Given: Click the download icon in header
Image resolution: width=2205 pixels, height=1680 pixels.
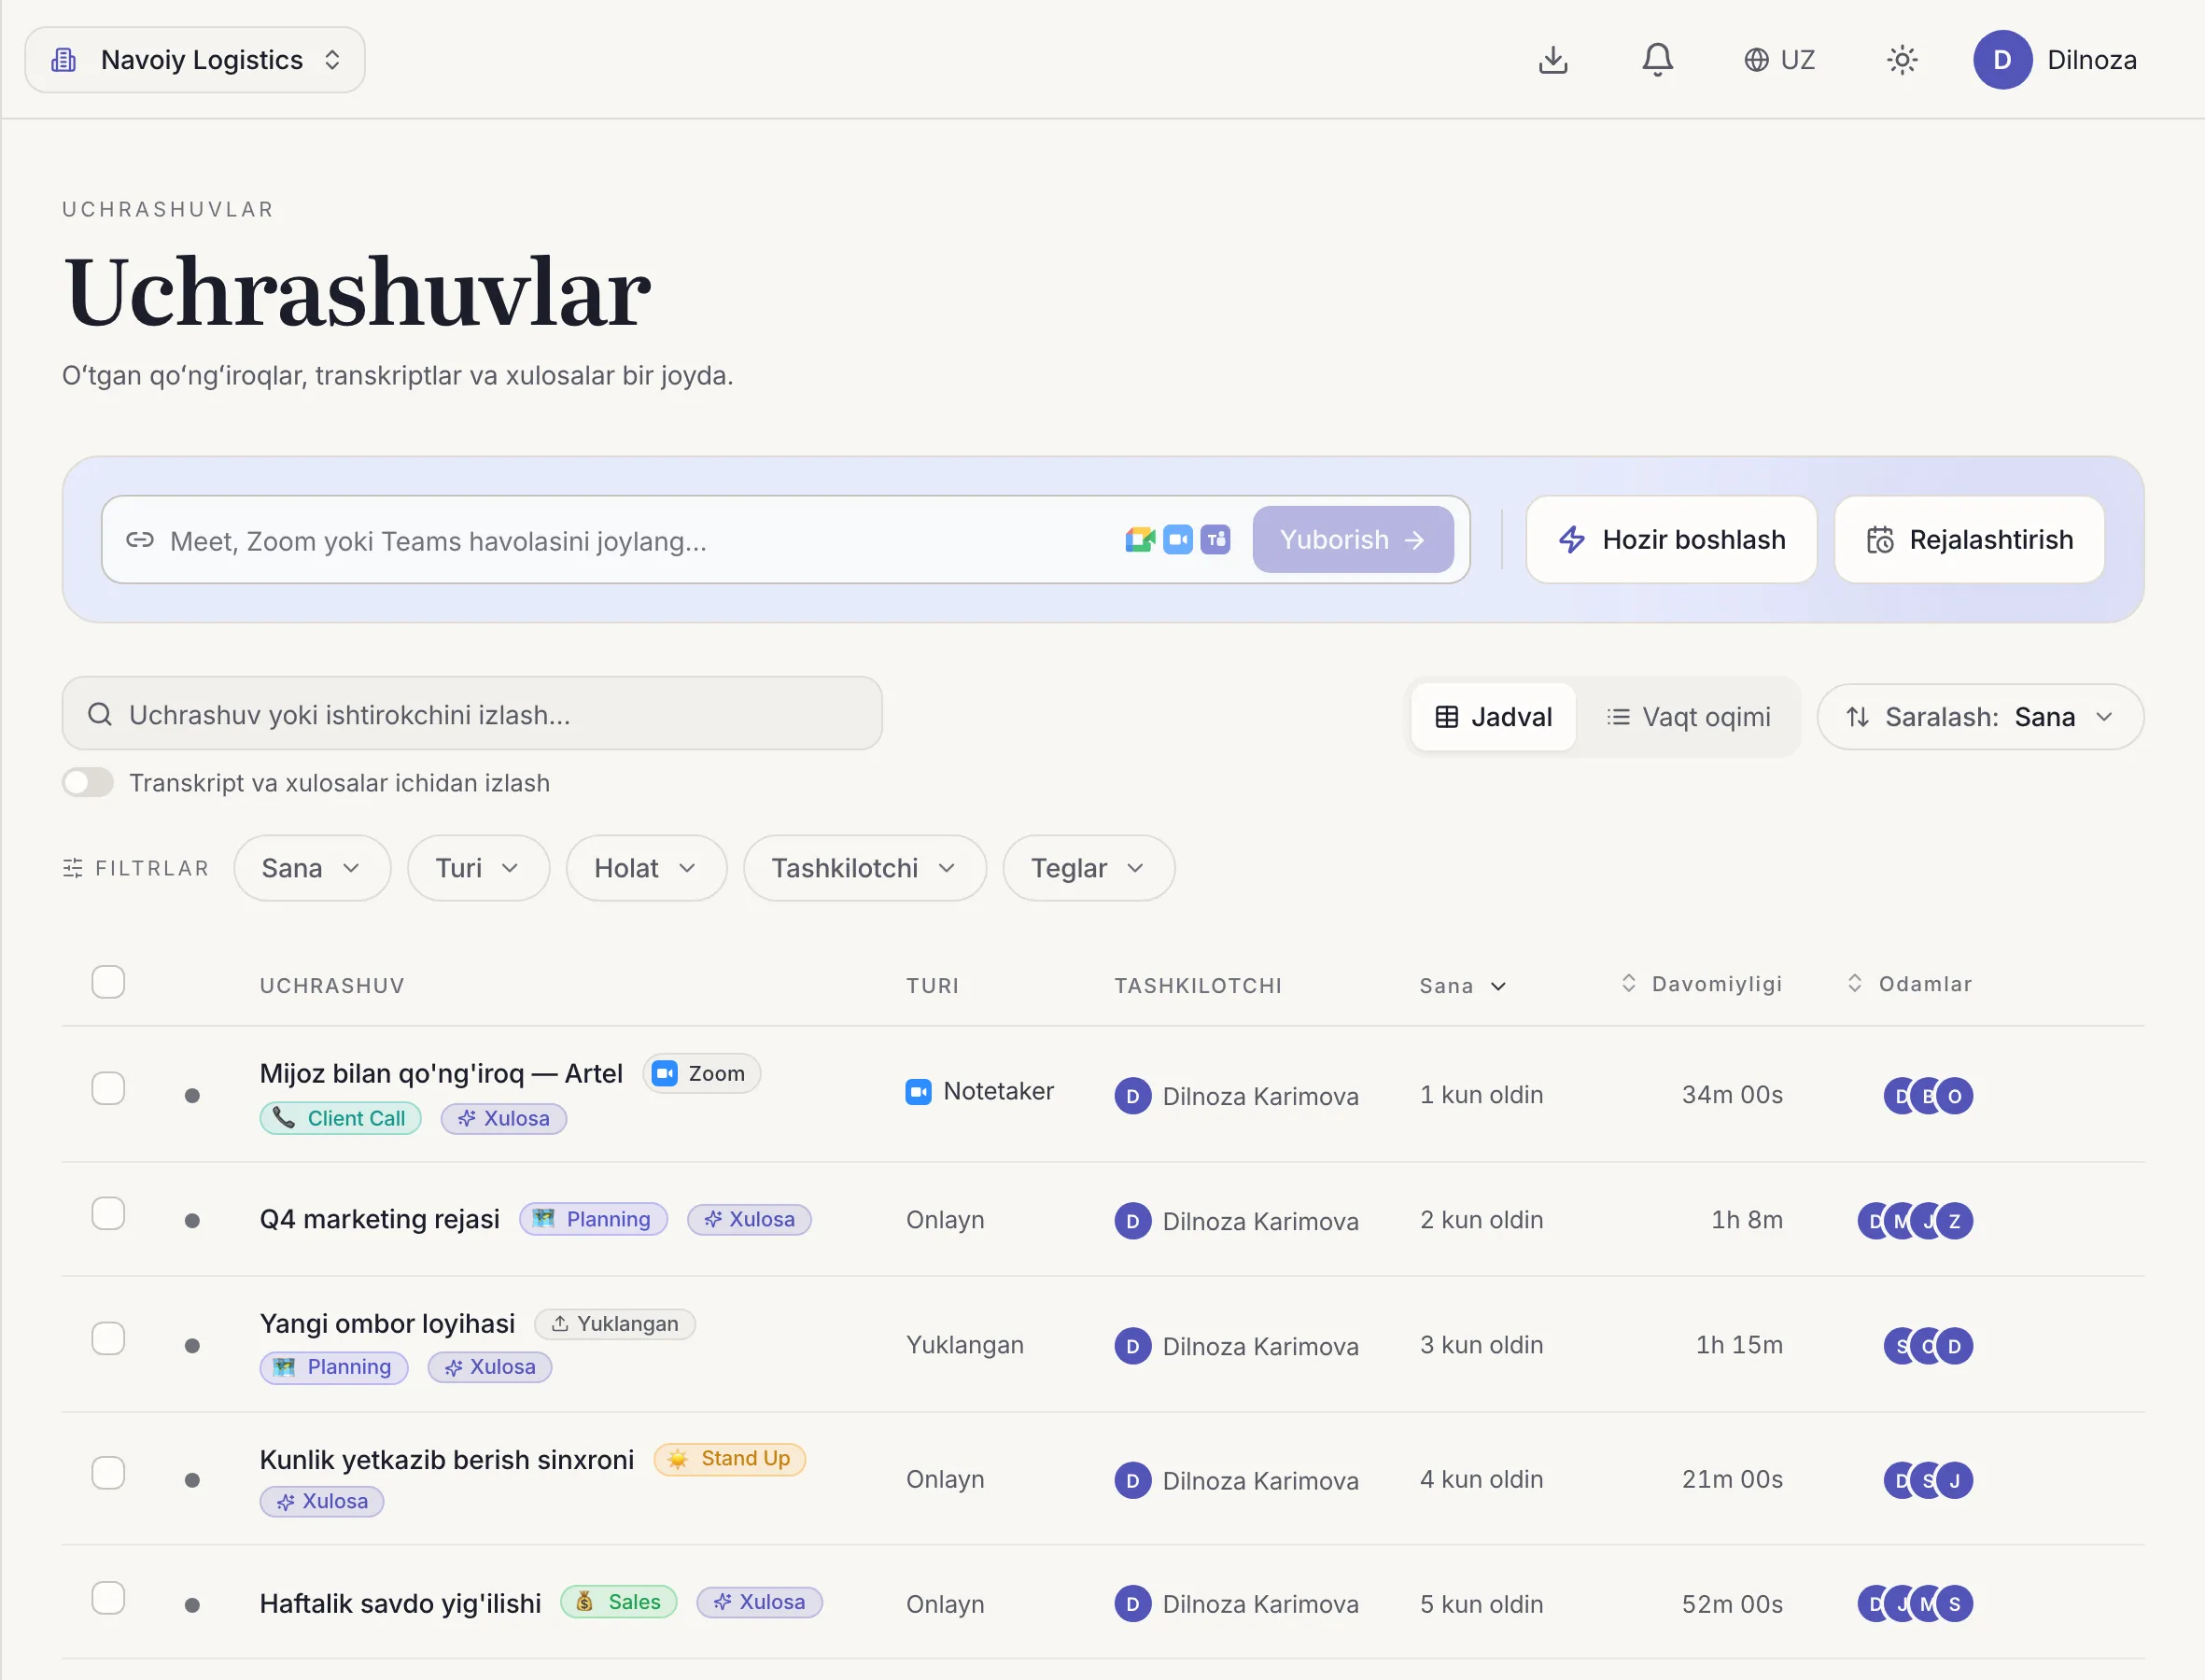Looking at the screenshot, I should click(x=1552, y=60).
